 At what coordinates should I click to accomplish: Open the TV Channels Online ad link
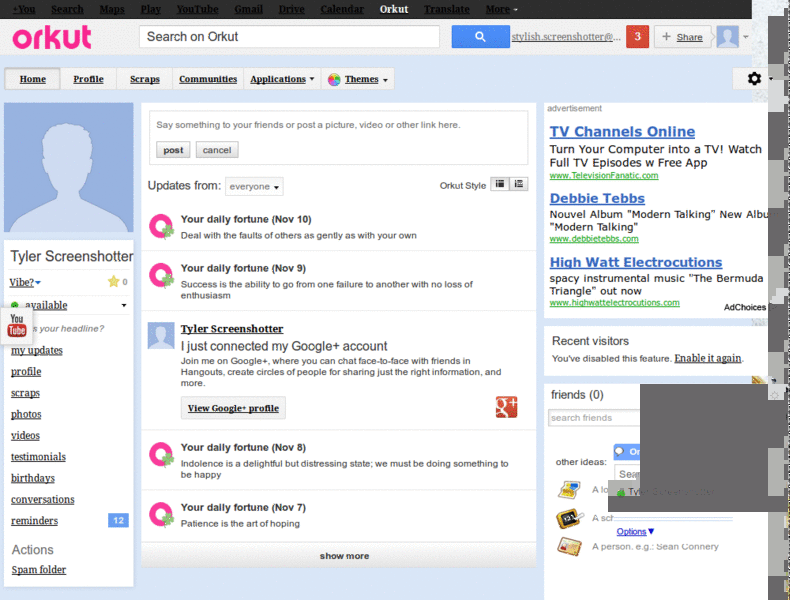coord(622,132)
